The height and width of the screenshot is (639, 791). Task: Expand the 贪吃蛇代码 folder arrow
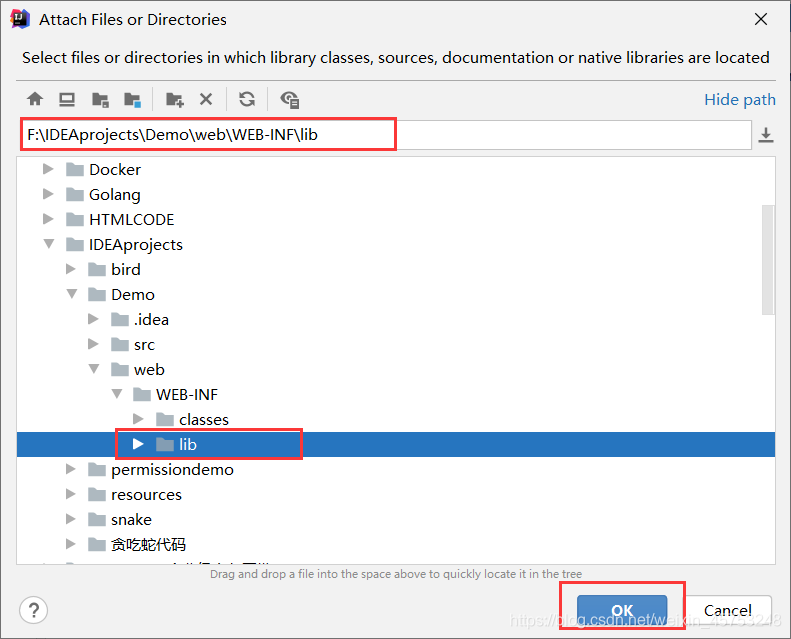point(71,544)
